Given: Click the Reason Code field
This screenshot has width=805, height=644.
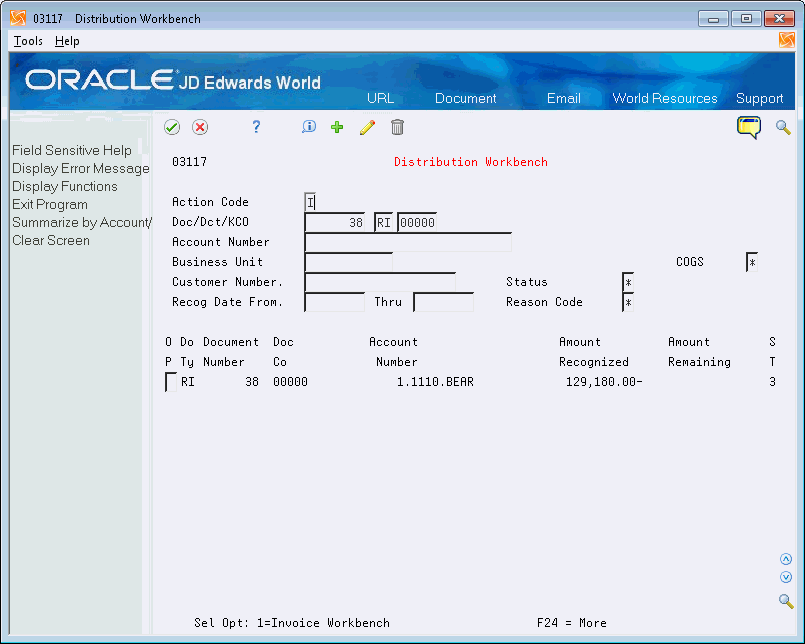Looking at the screenshot, I should click(x=628, y=302).
